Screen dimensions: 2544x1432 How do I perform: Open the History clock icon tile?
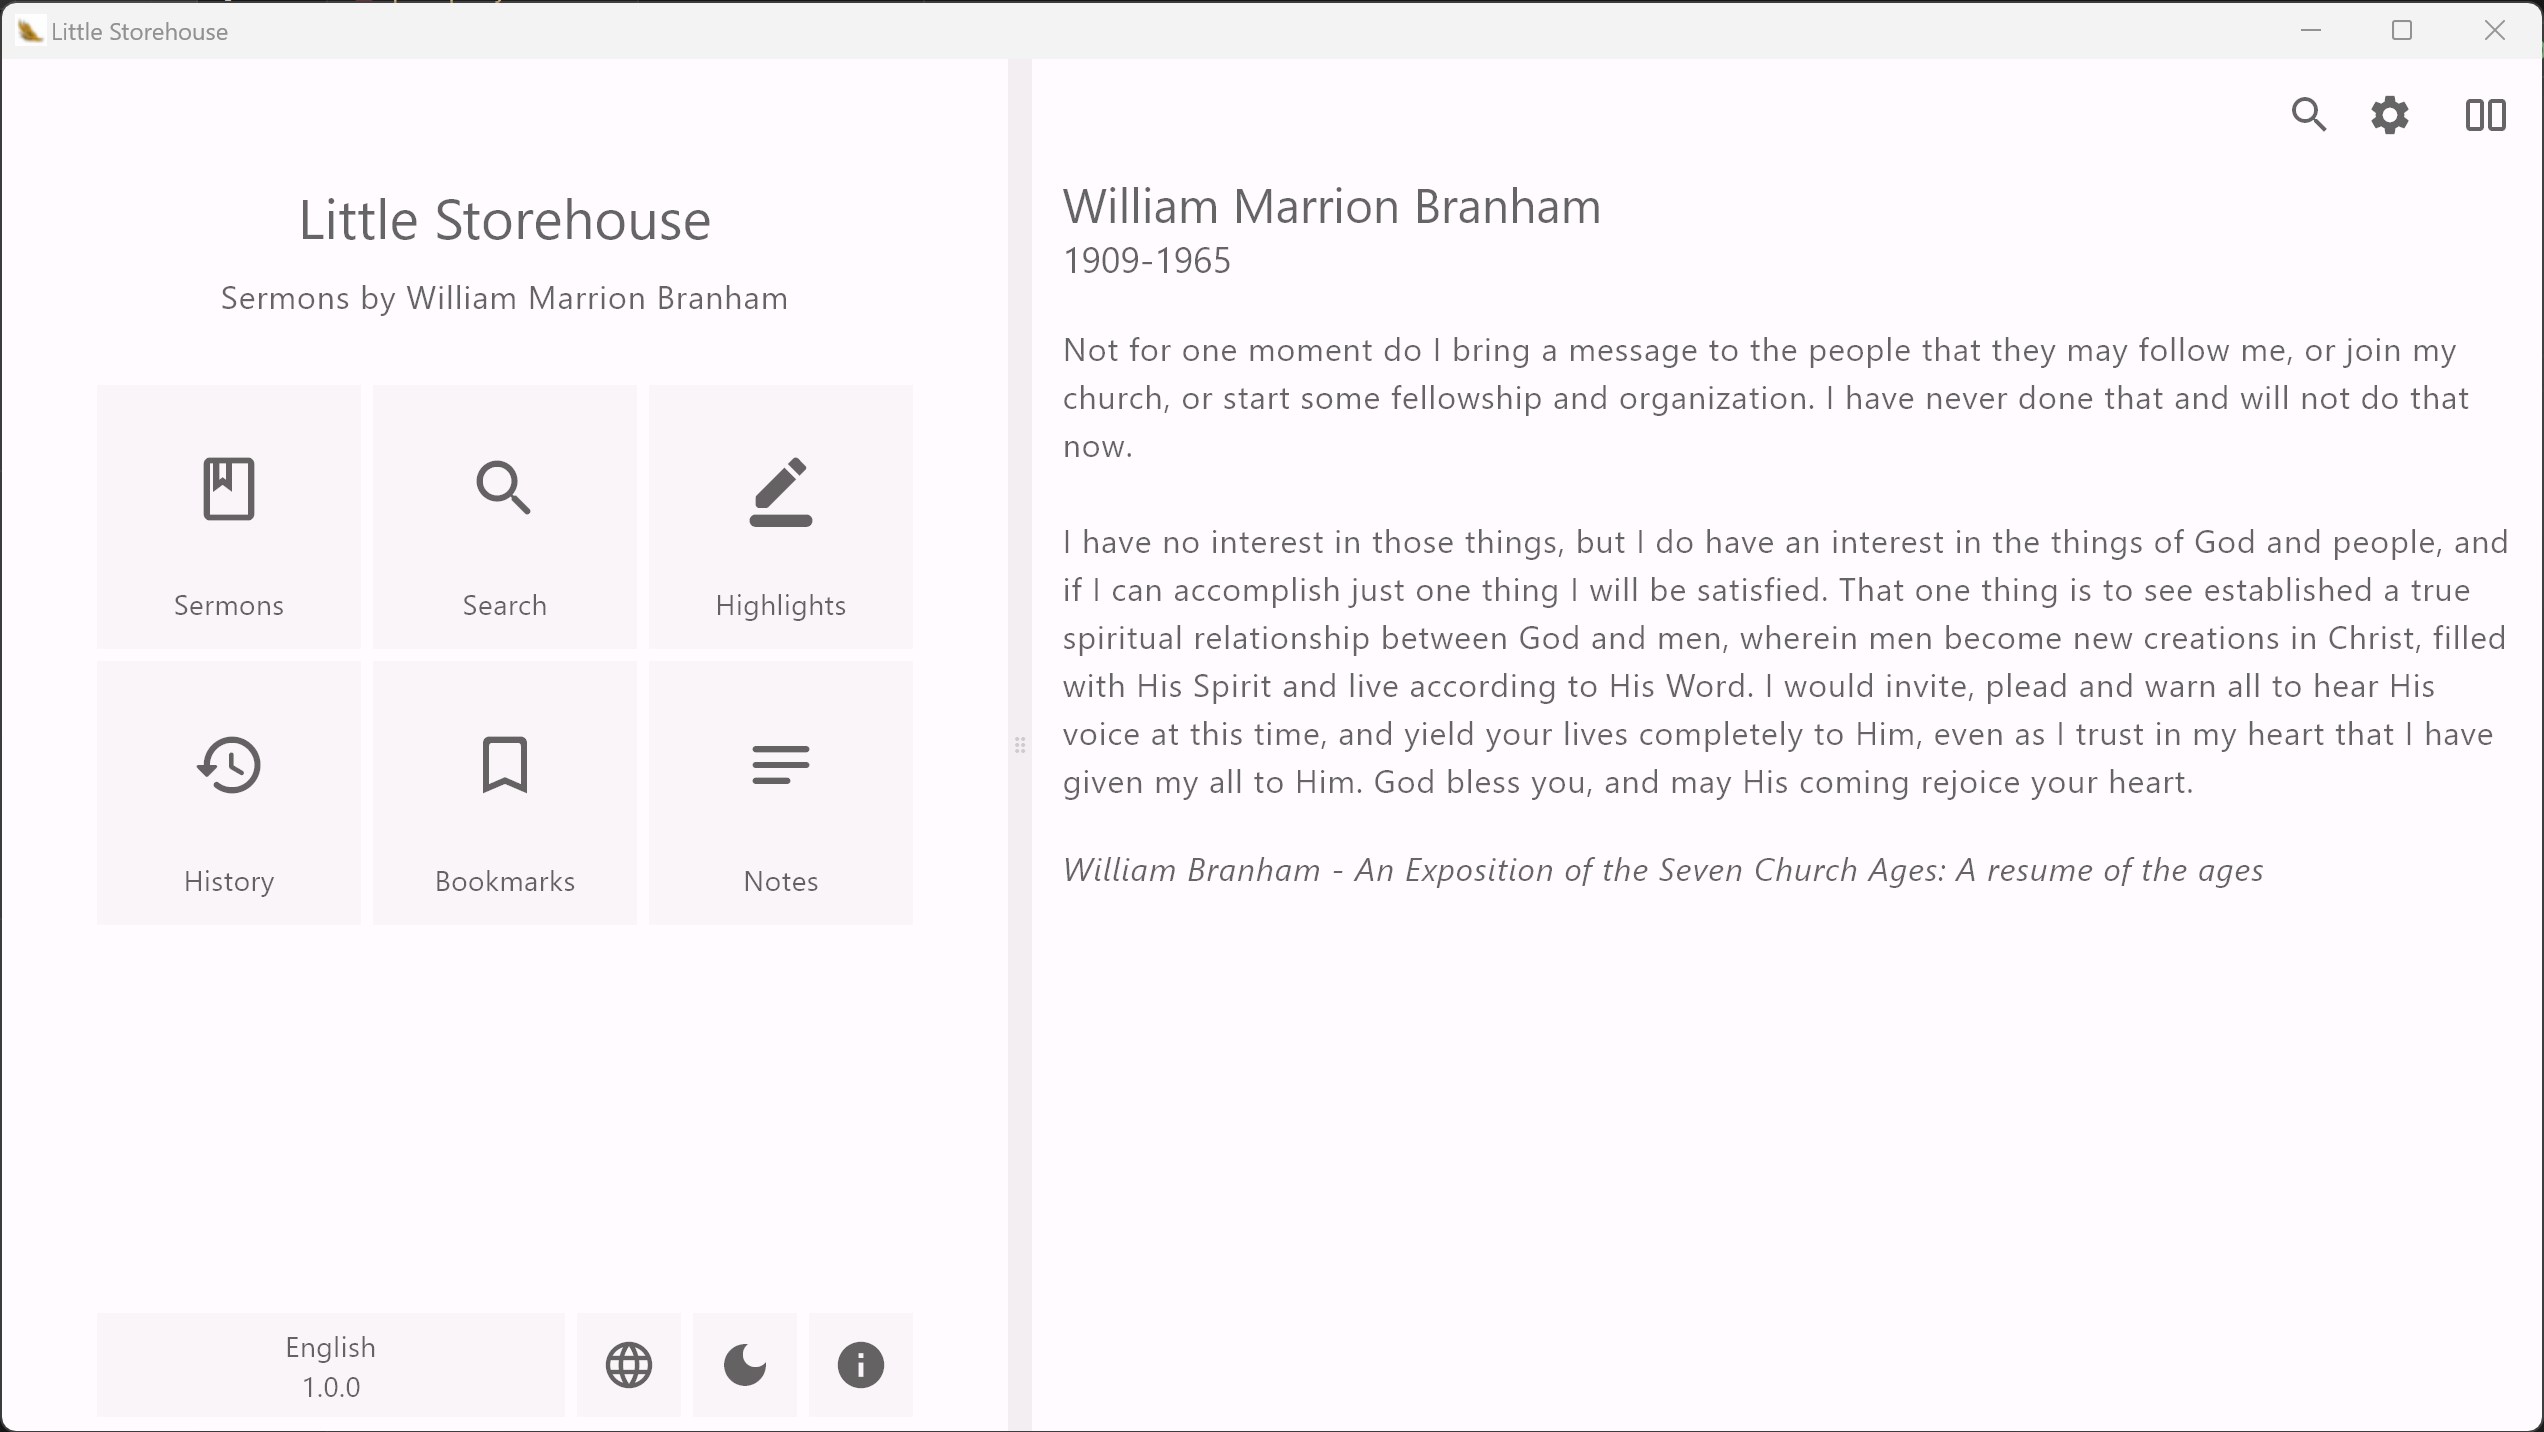229,793
